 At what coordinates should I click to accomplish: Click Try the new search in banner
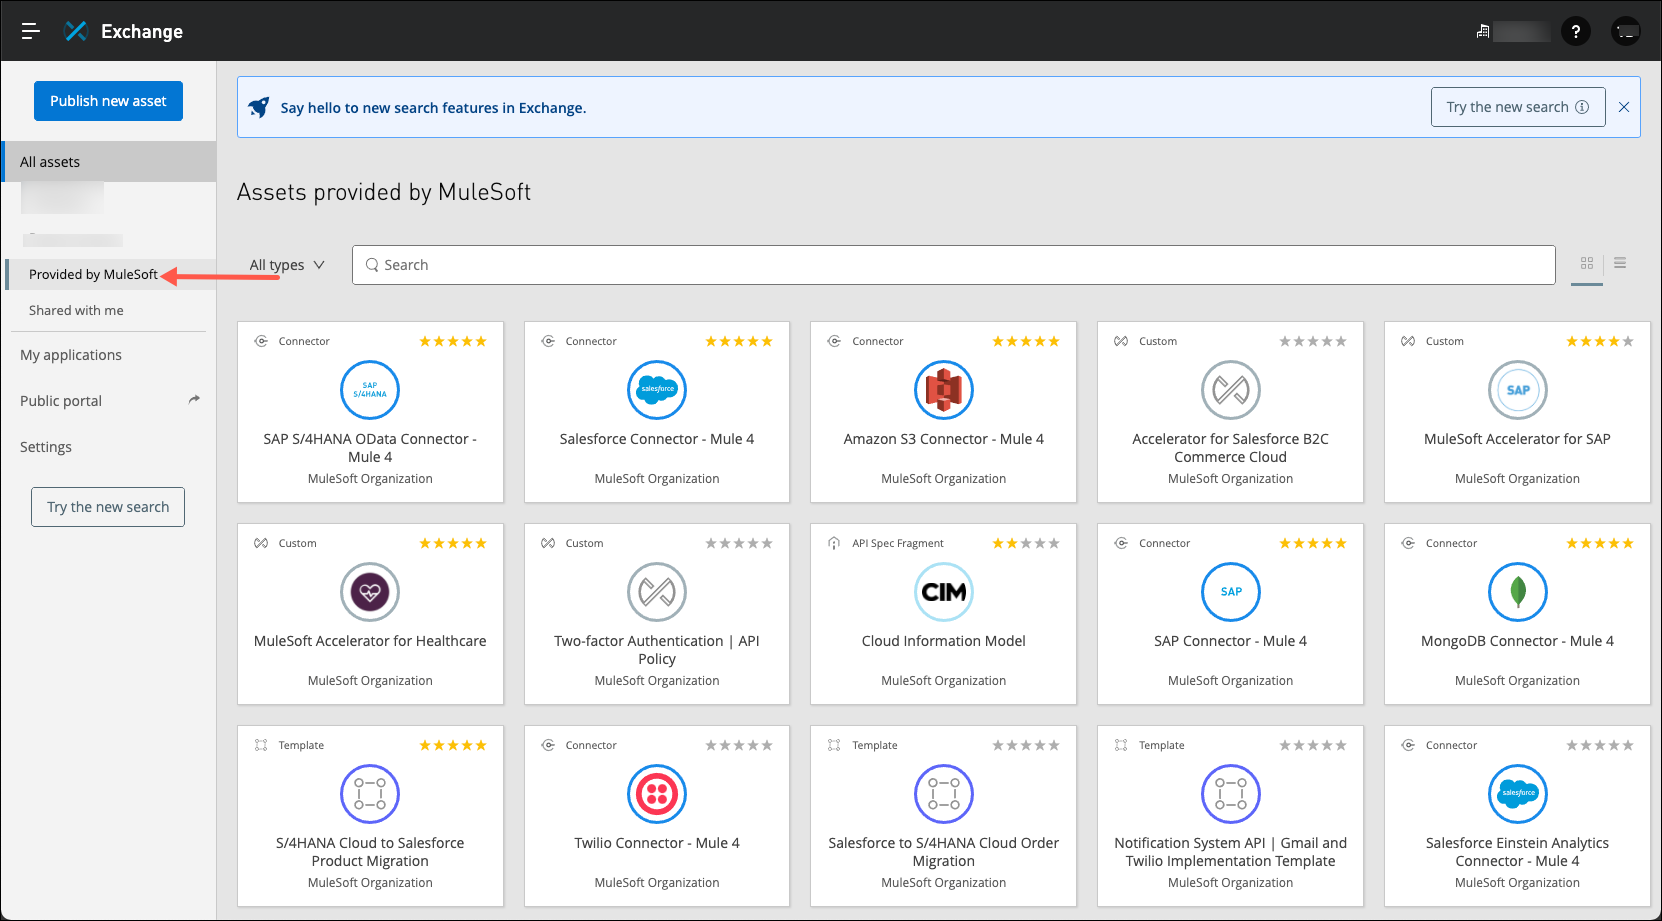(1518, 107)
